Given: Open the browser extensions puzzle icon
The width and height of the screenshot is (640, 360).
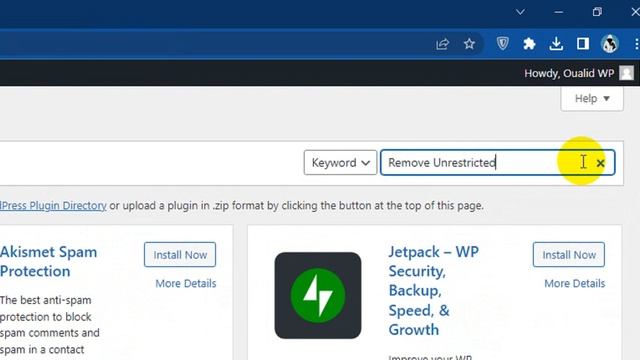Looking at the screenshot, I should pyautogui.click(x=529, y=44).
